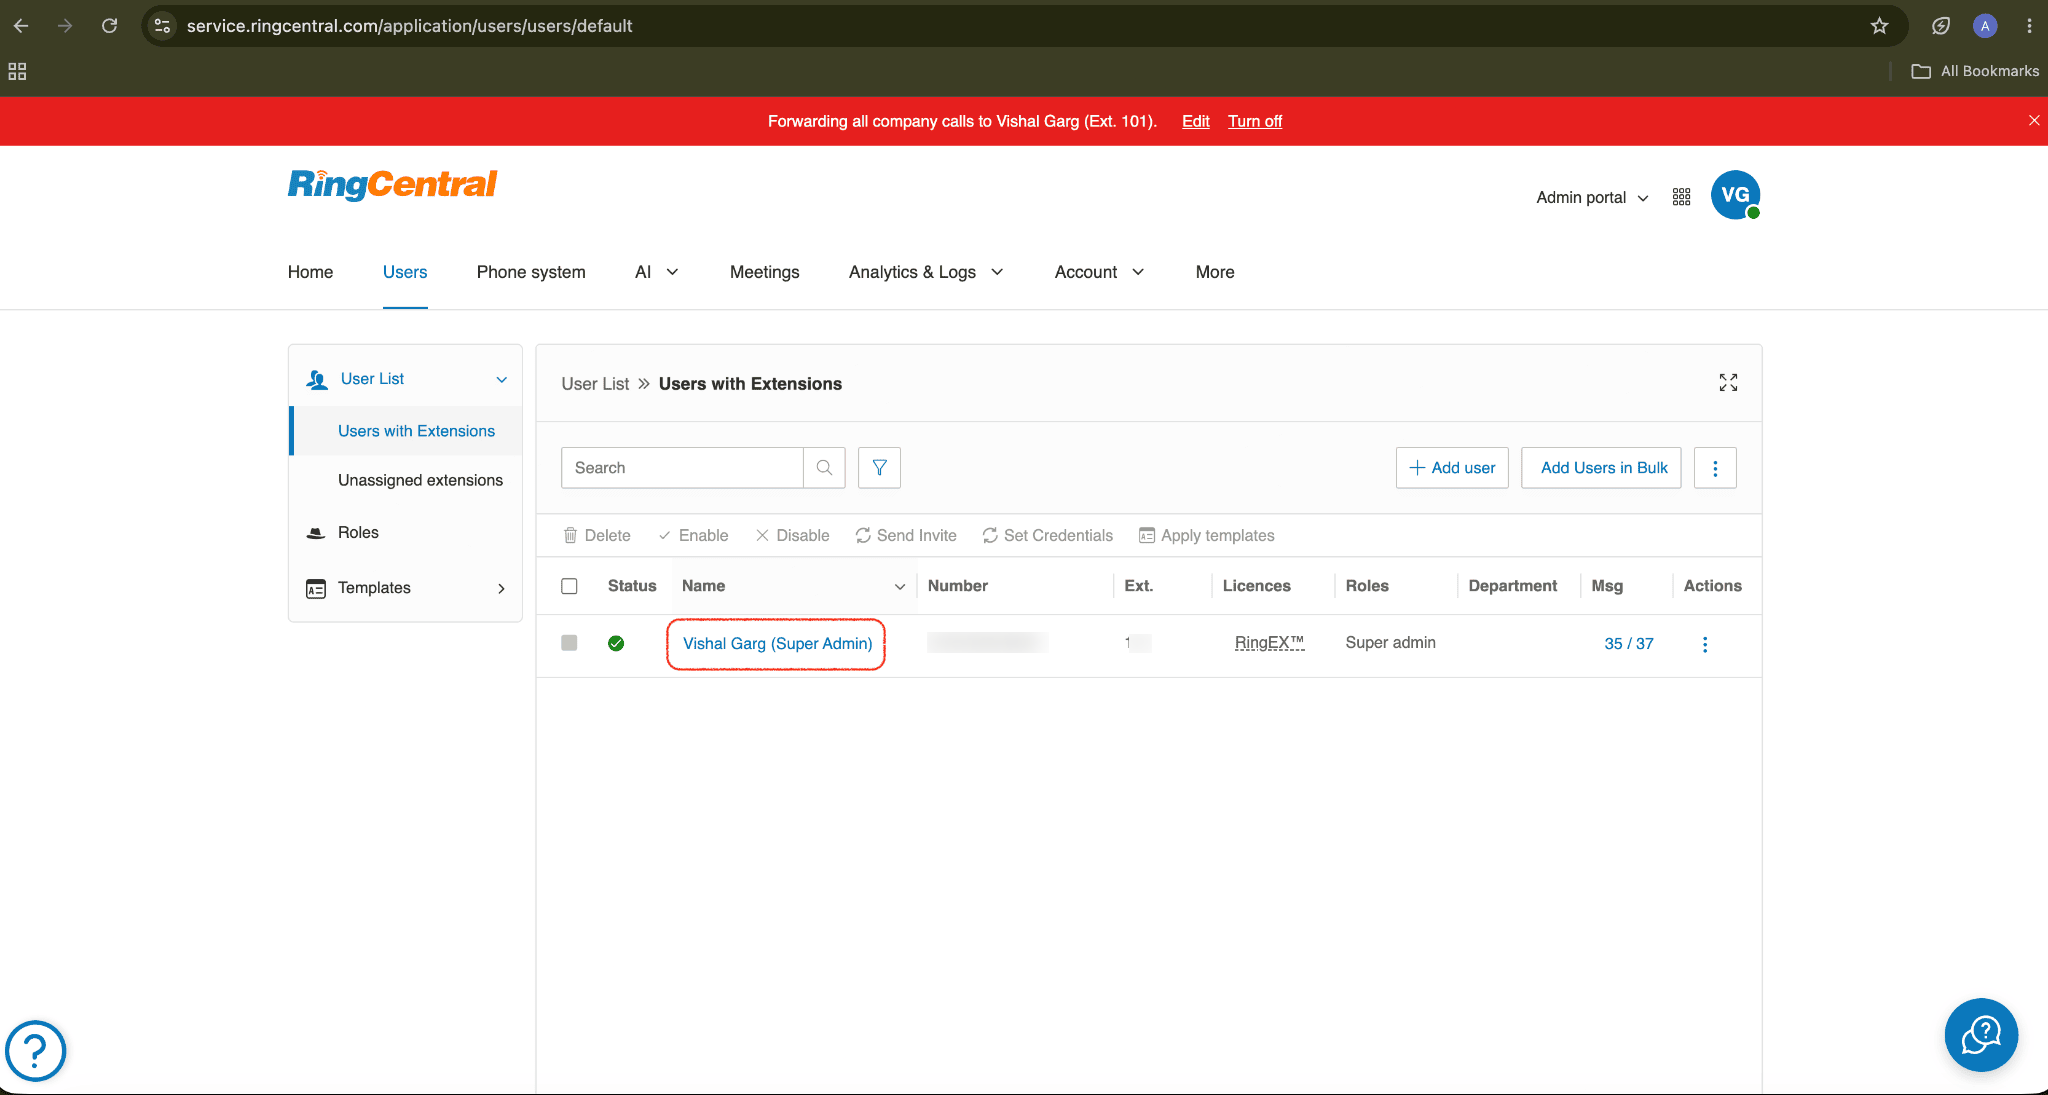The width and height of the screenshot is (2048, 1095).
Task: Click the RingCentral logo
Action: 392,185
